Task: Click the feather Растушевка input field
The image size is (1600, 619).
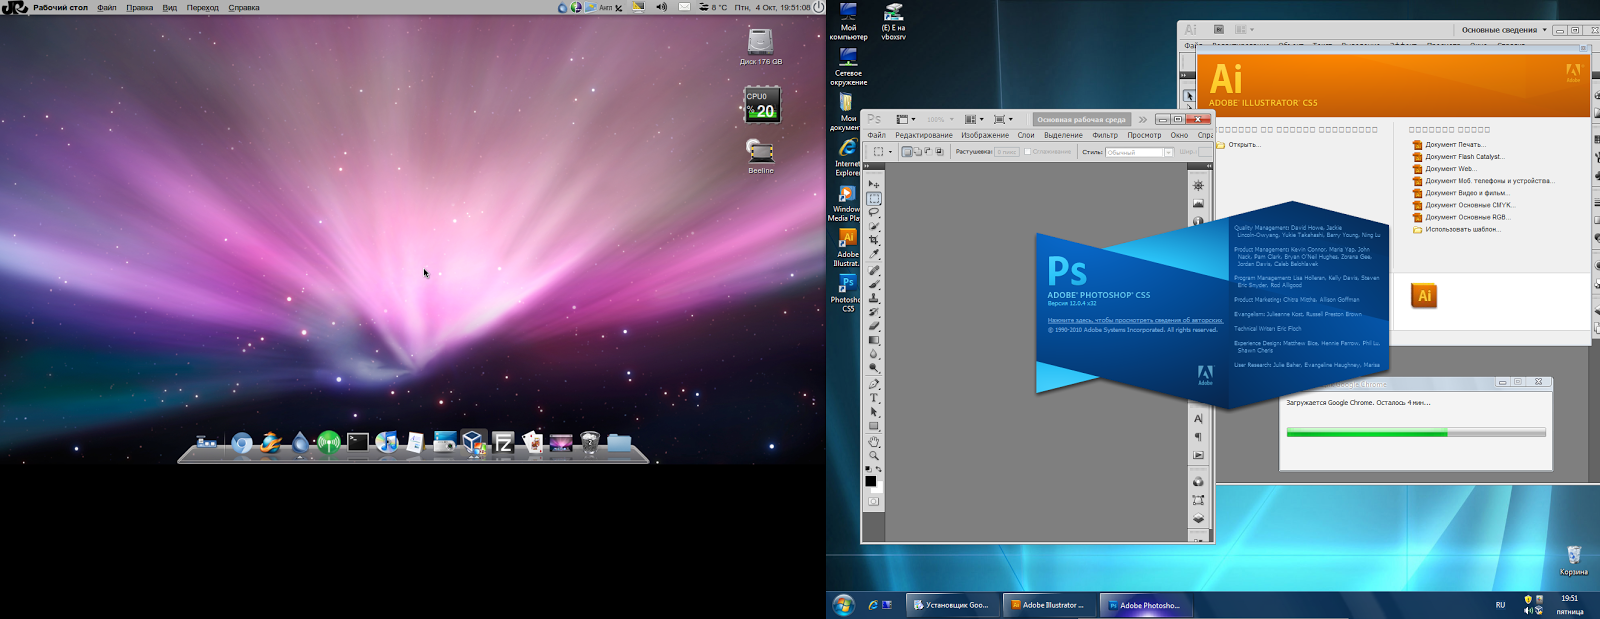Action: [x=1006, y=152]
